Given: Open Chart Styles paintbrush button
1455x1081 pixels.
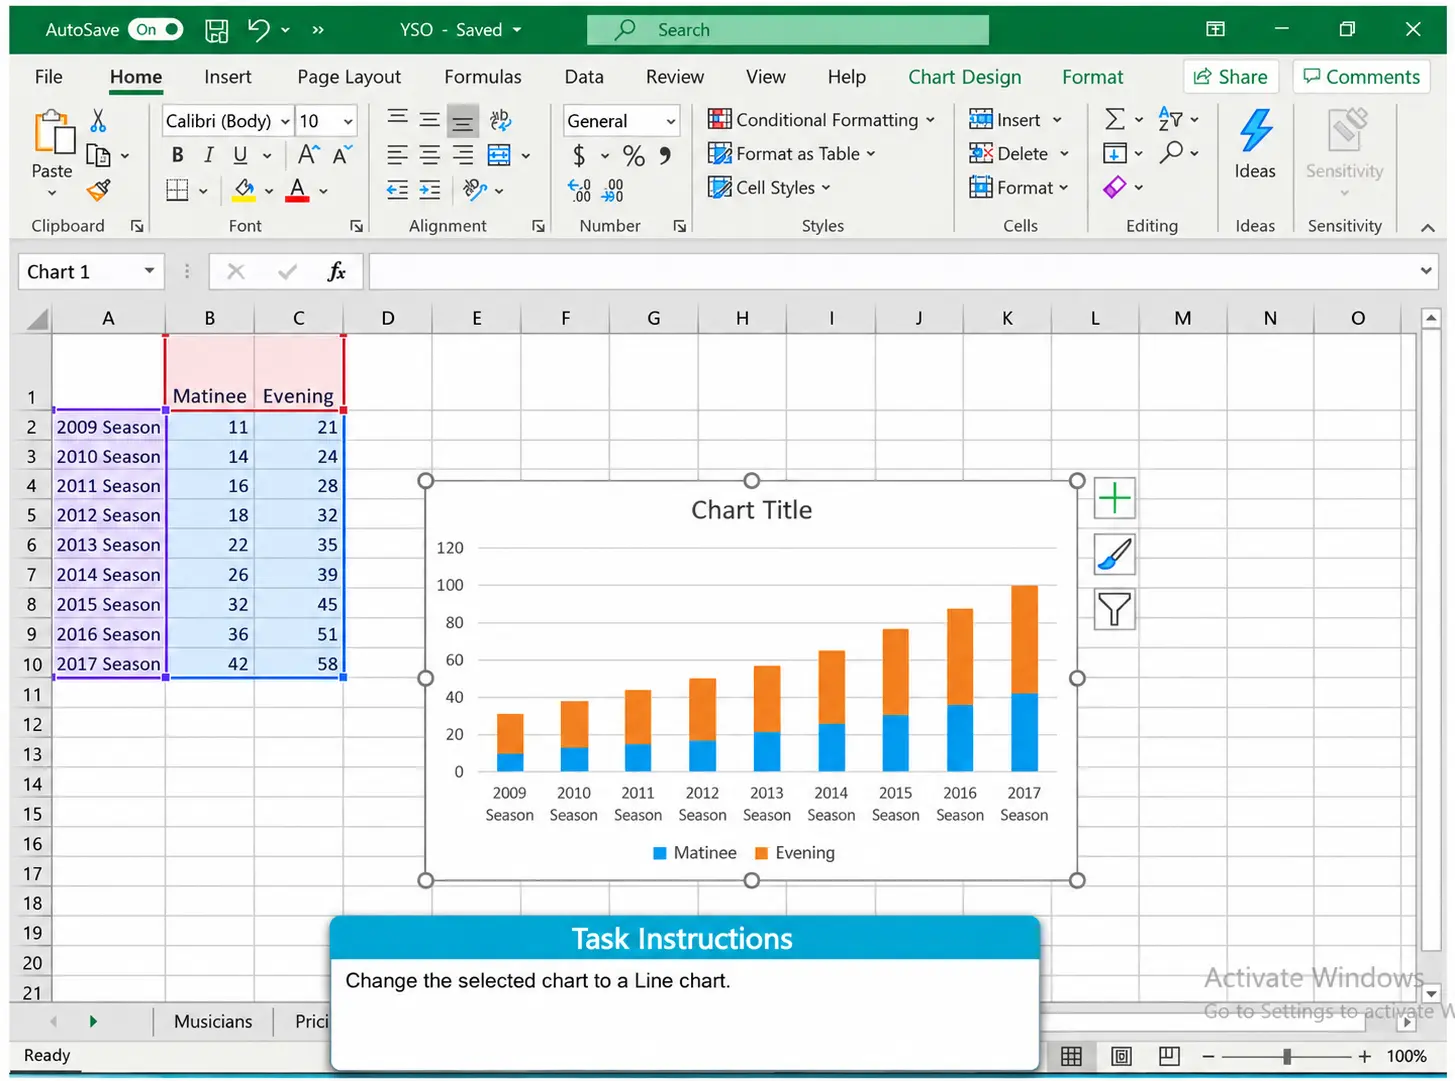Looking at the screenshot, I should pos(1114,554).
